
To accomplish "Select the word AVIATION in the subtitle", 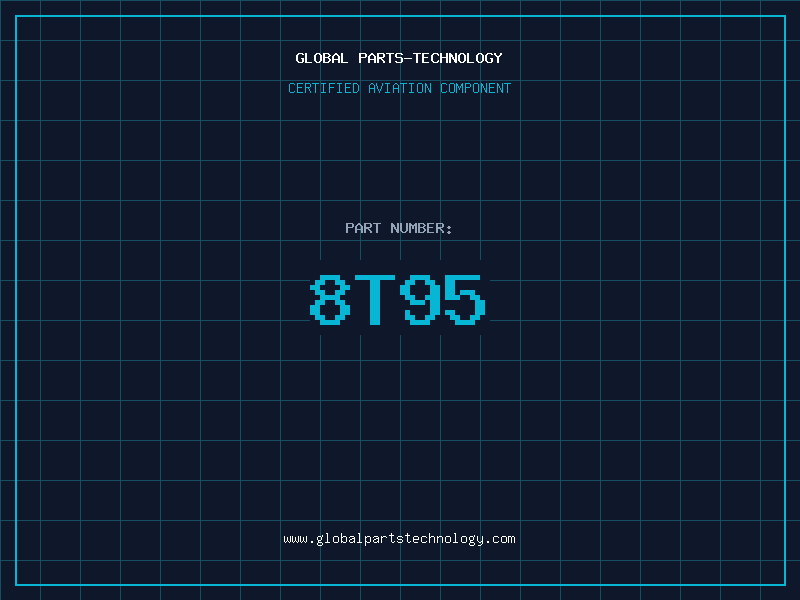I will (400, 88).
